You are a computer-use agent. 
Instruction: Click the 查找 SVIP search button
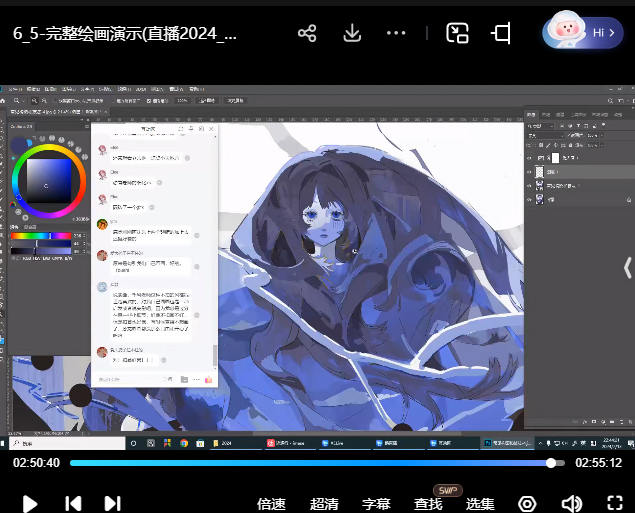(429, 503)
